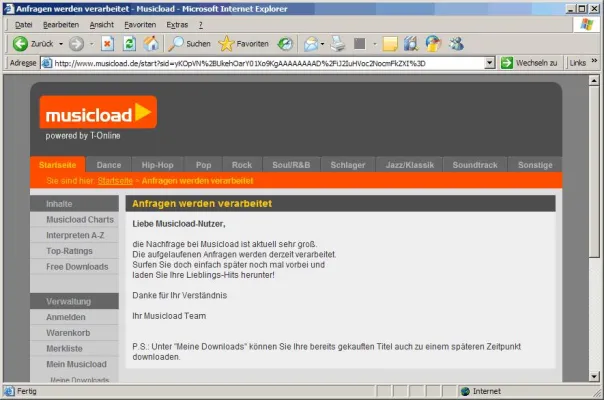The height and width of the screenshot is (400, 604).
Task: Open the Extras menu
Action: [x=177, y=24]
